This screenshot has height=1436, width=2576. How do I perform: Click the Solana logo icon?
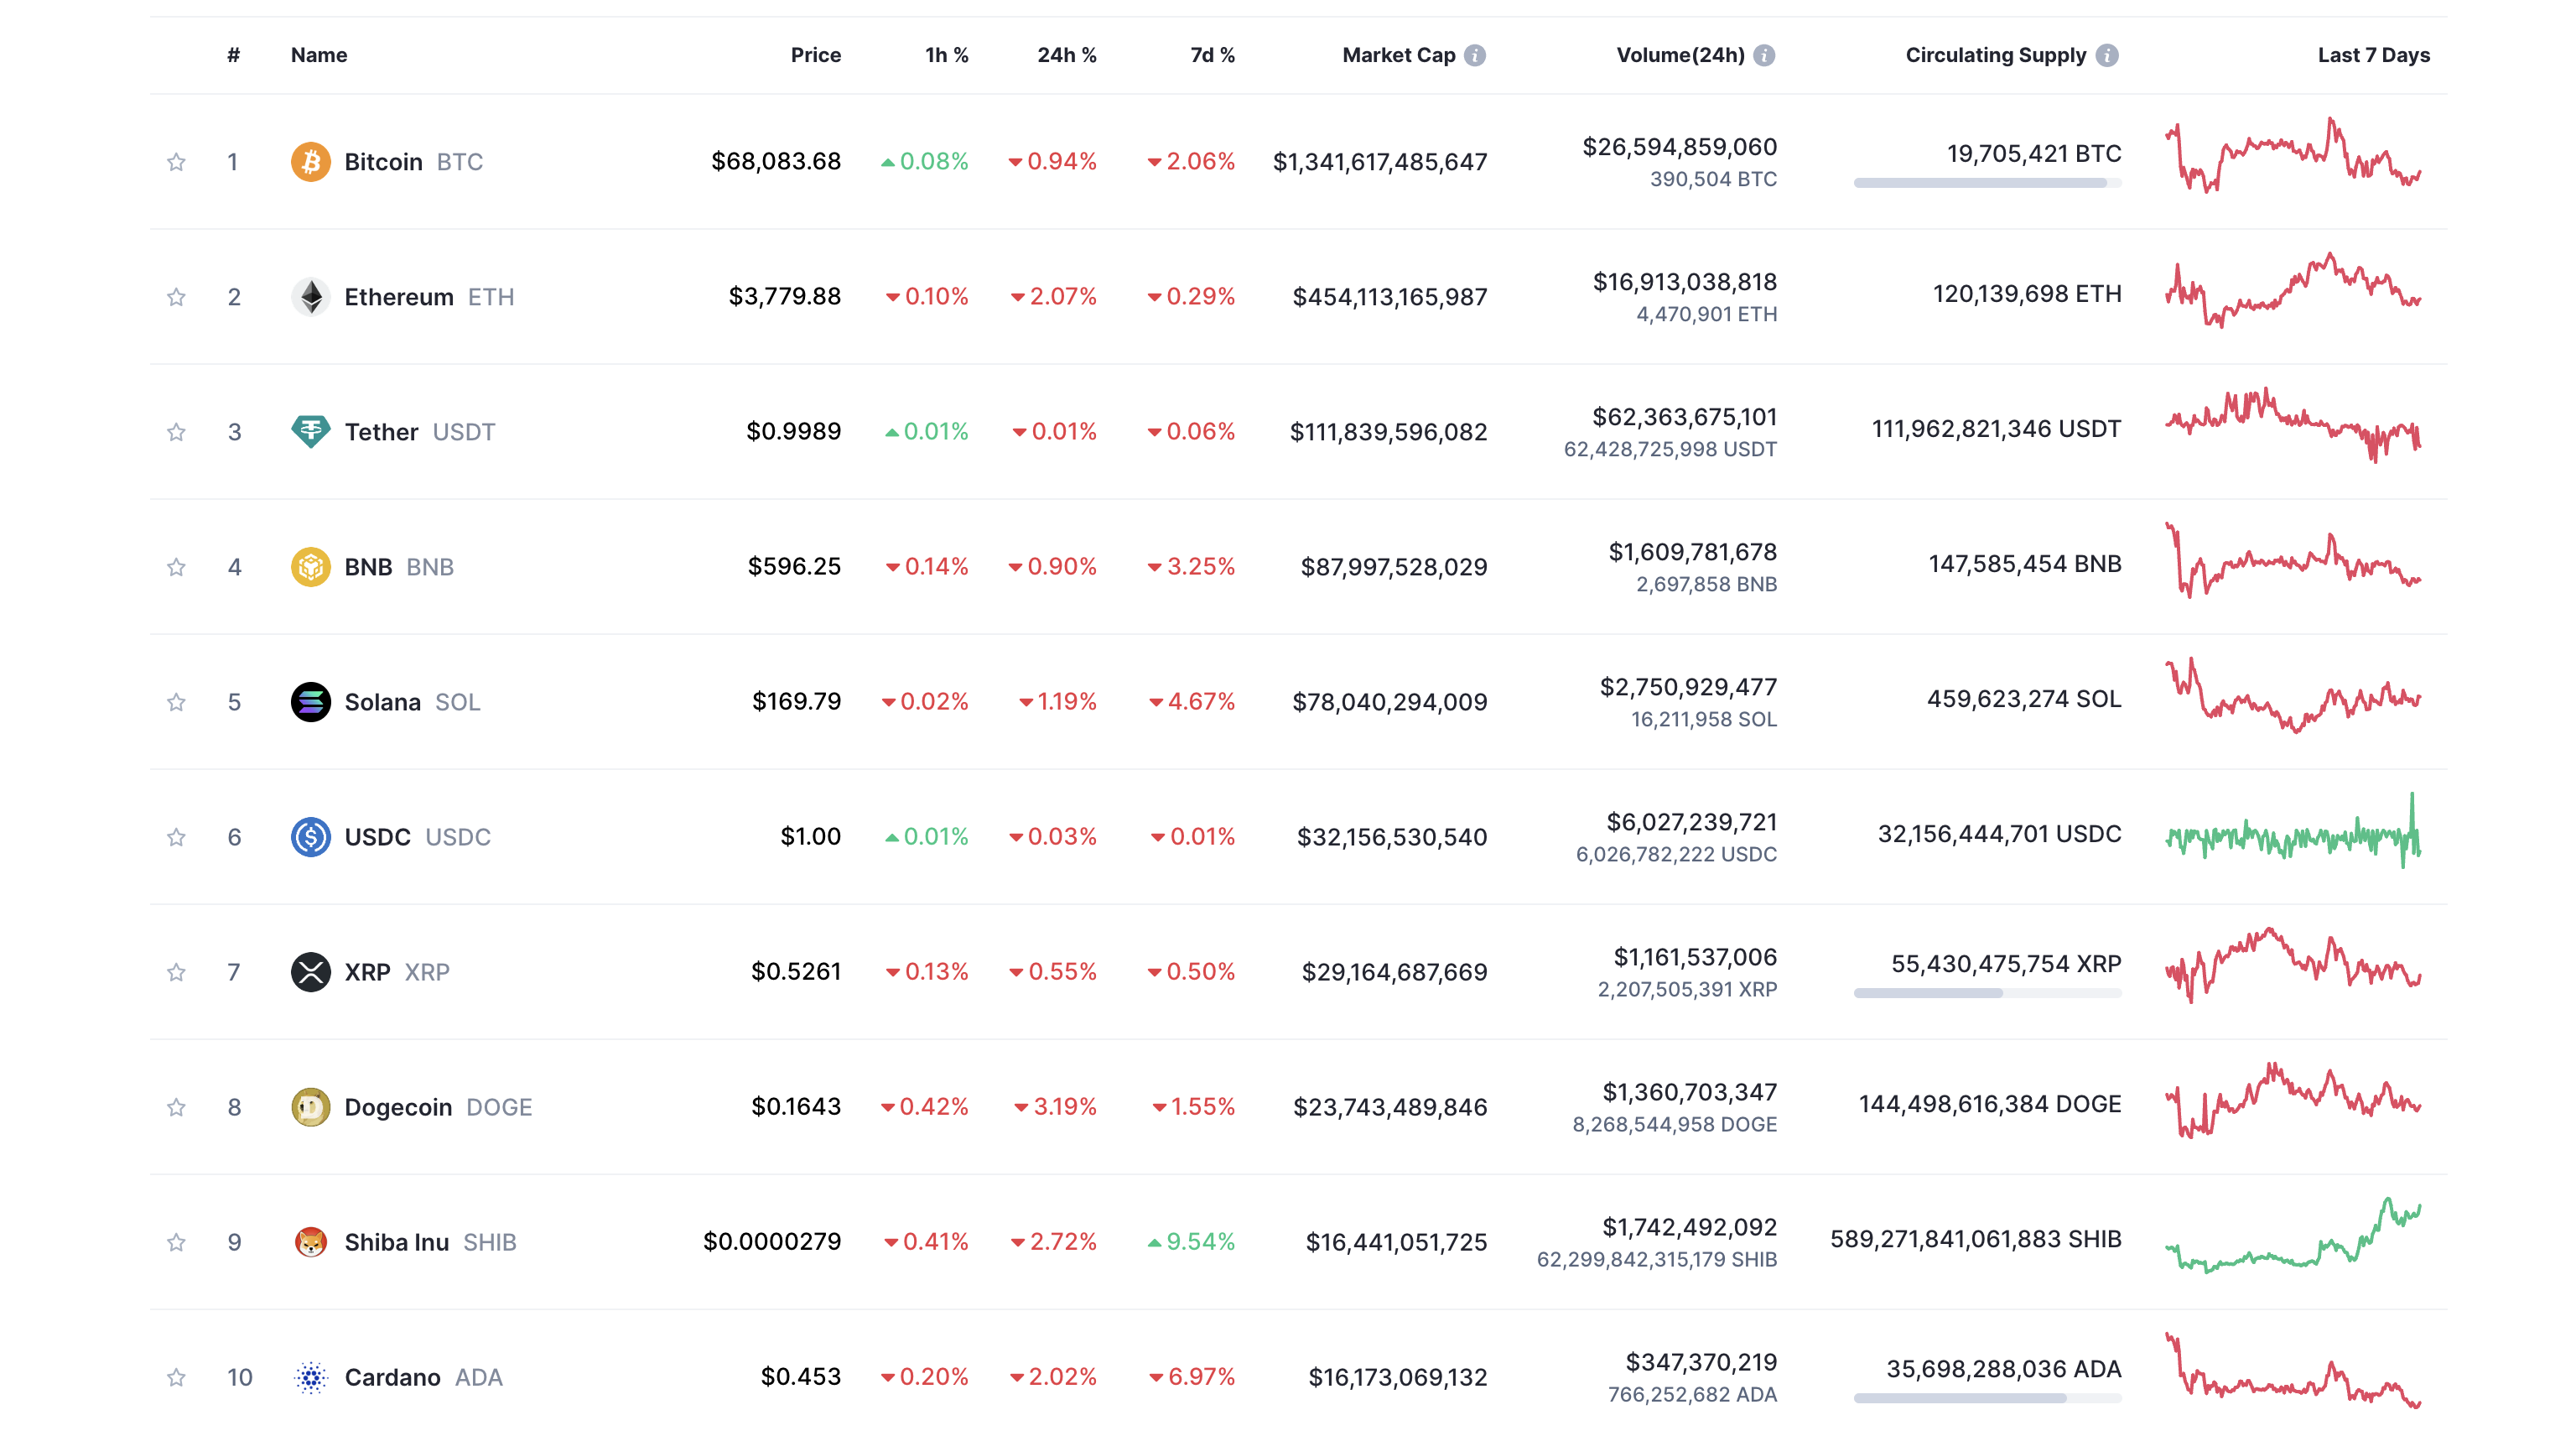pyautogui.click(x=310, y=701)
